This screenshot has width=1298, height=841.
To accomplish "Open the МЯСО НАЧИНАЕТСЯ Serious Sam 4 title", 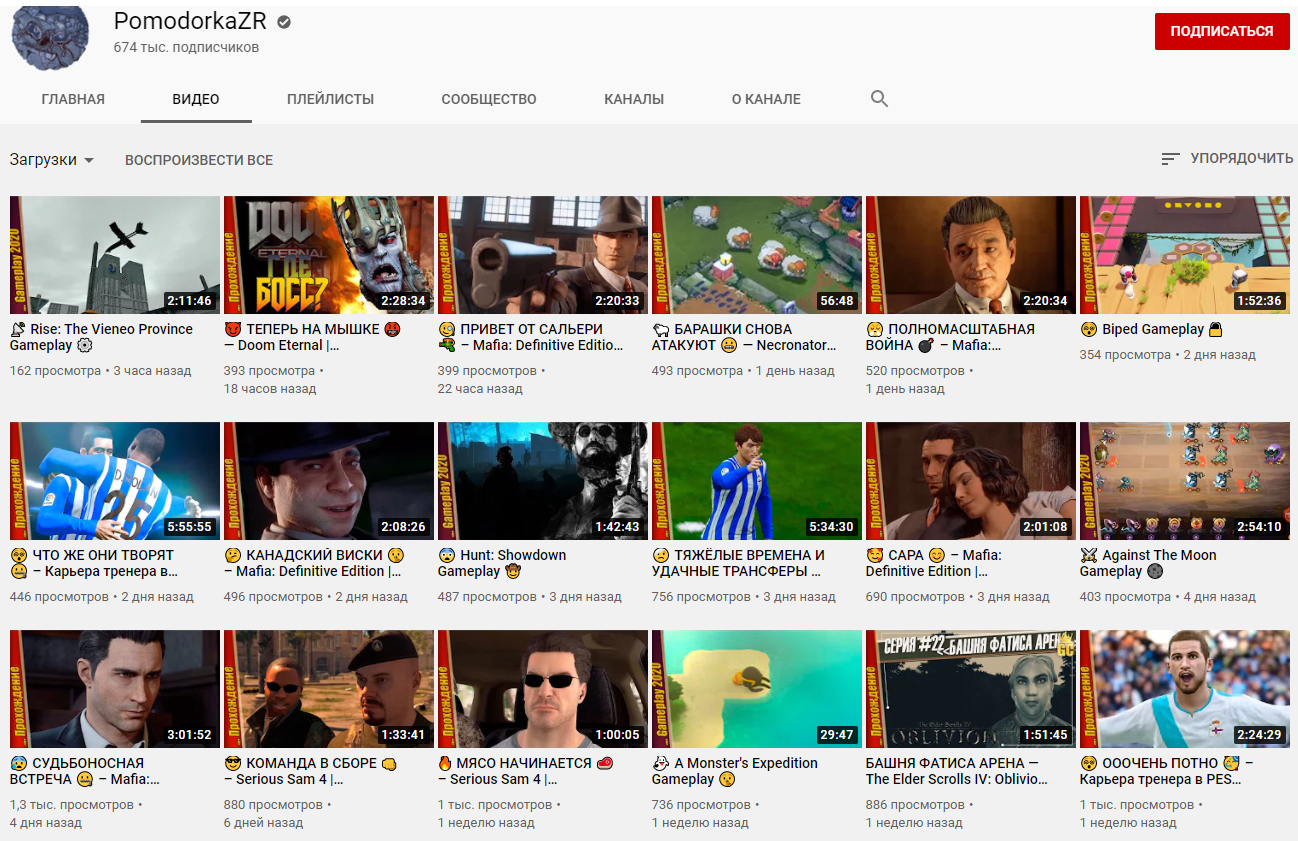I will click(526, 771).
